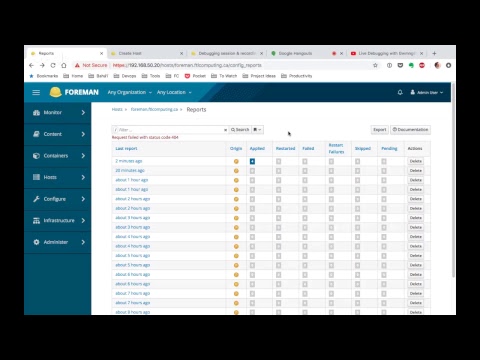Click the Restarted box in 2 minutes ago row
Viewport: 480px width, 360px height.
coord(279,161)
